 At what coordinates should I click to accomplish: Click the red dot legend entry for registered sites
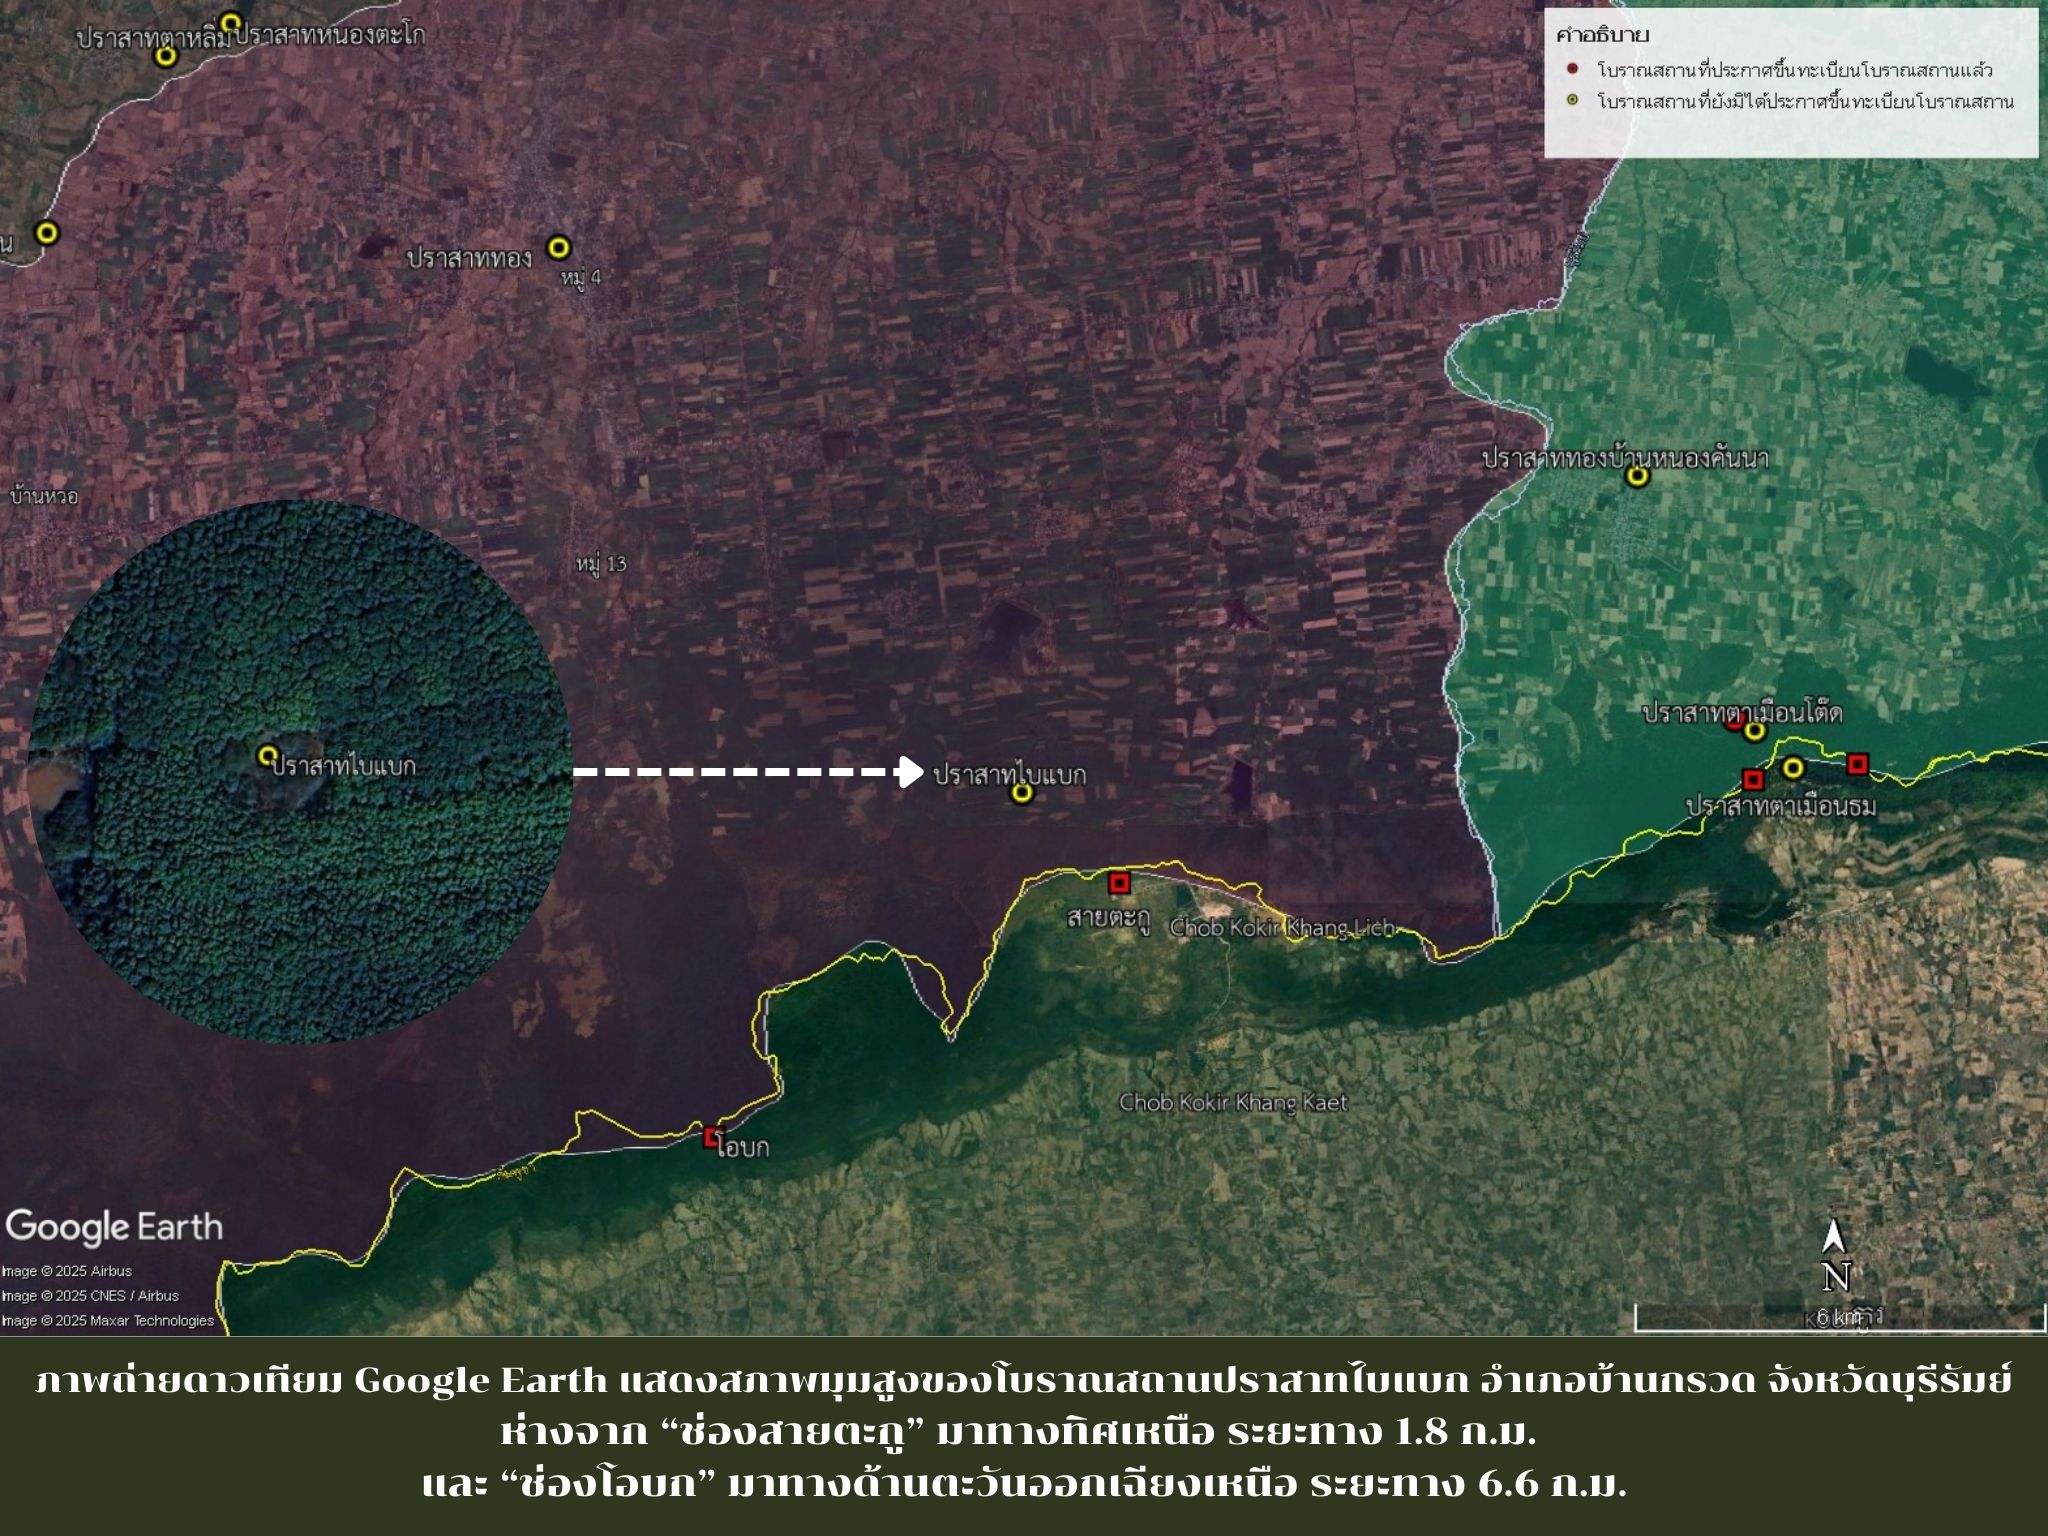(x=1573, y=70)
